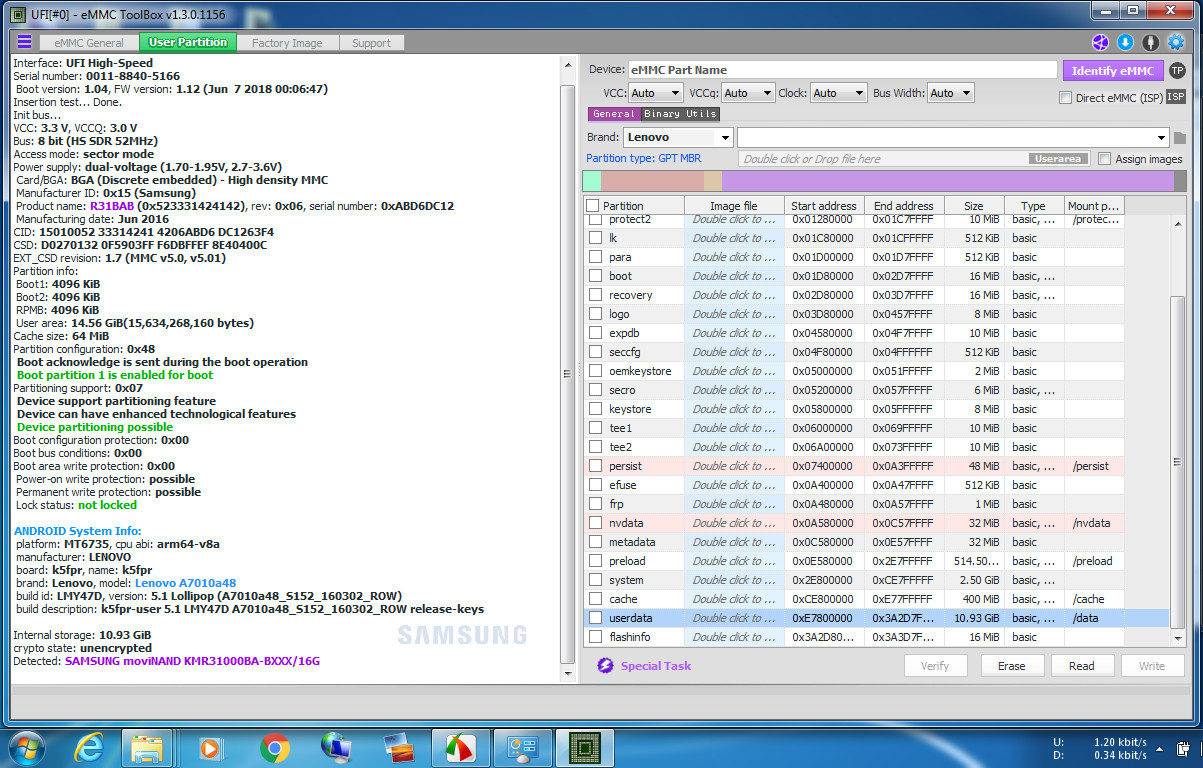Viewport: 1203px width, 768px height.
Task: Click the Userarea label button
Action: 1058,159
